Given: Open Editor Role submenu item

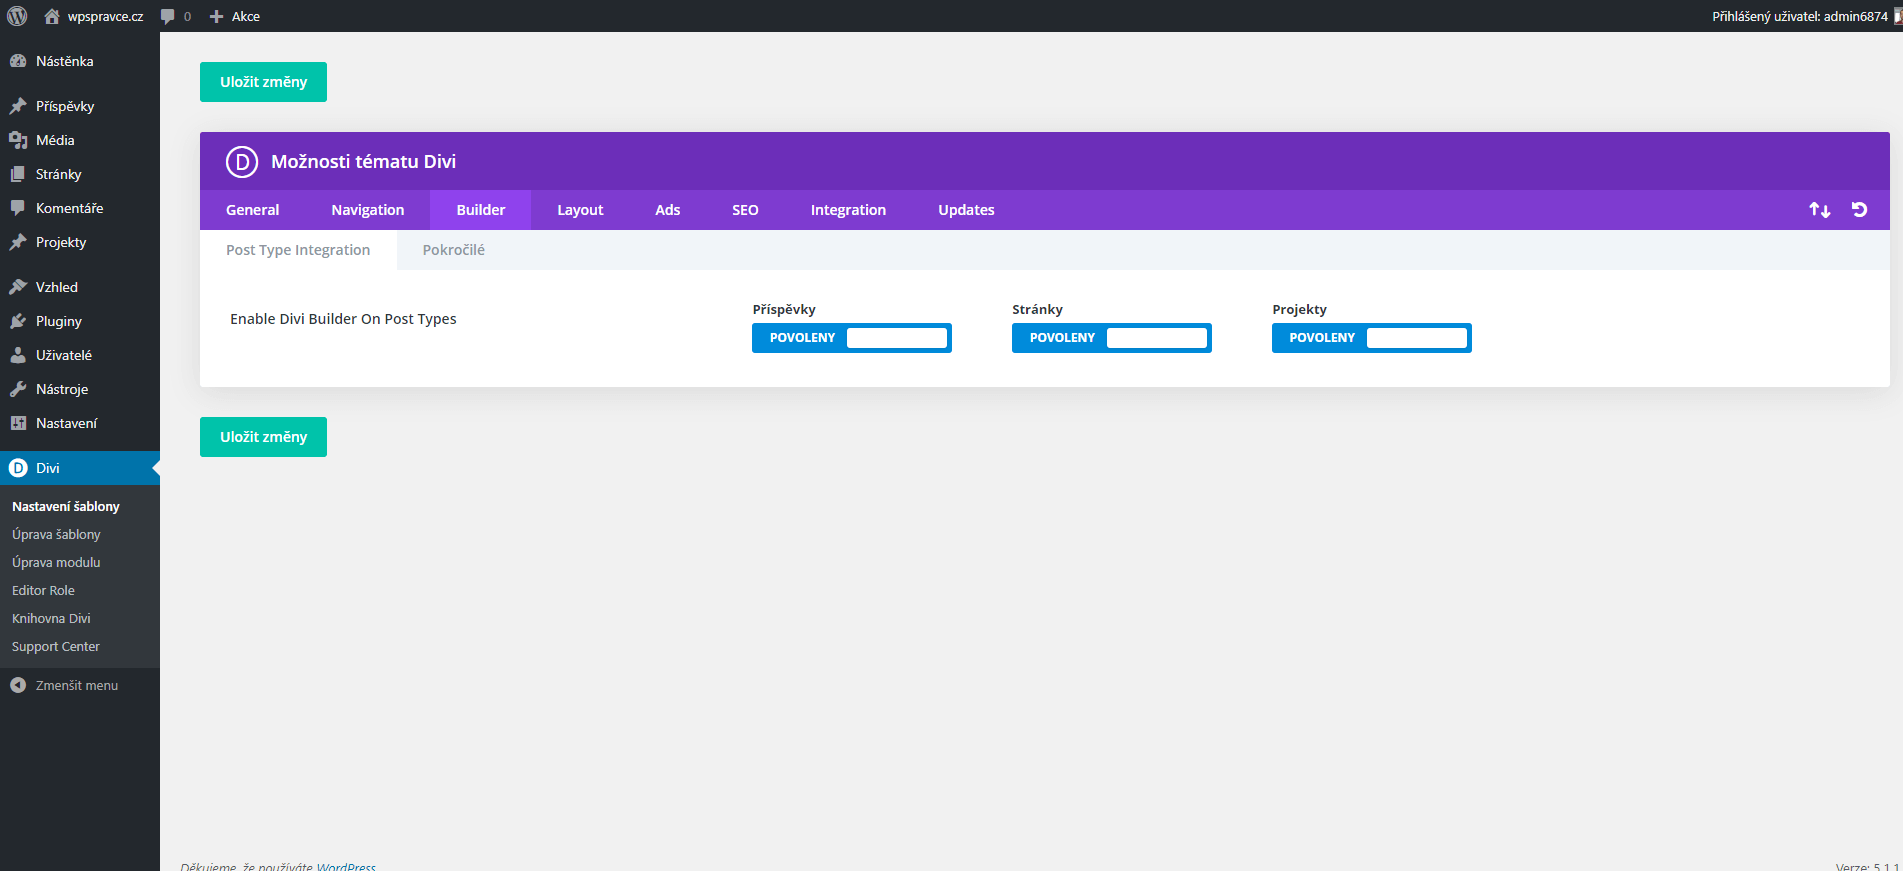Looking at the screenshot, I should 43,591.
